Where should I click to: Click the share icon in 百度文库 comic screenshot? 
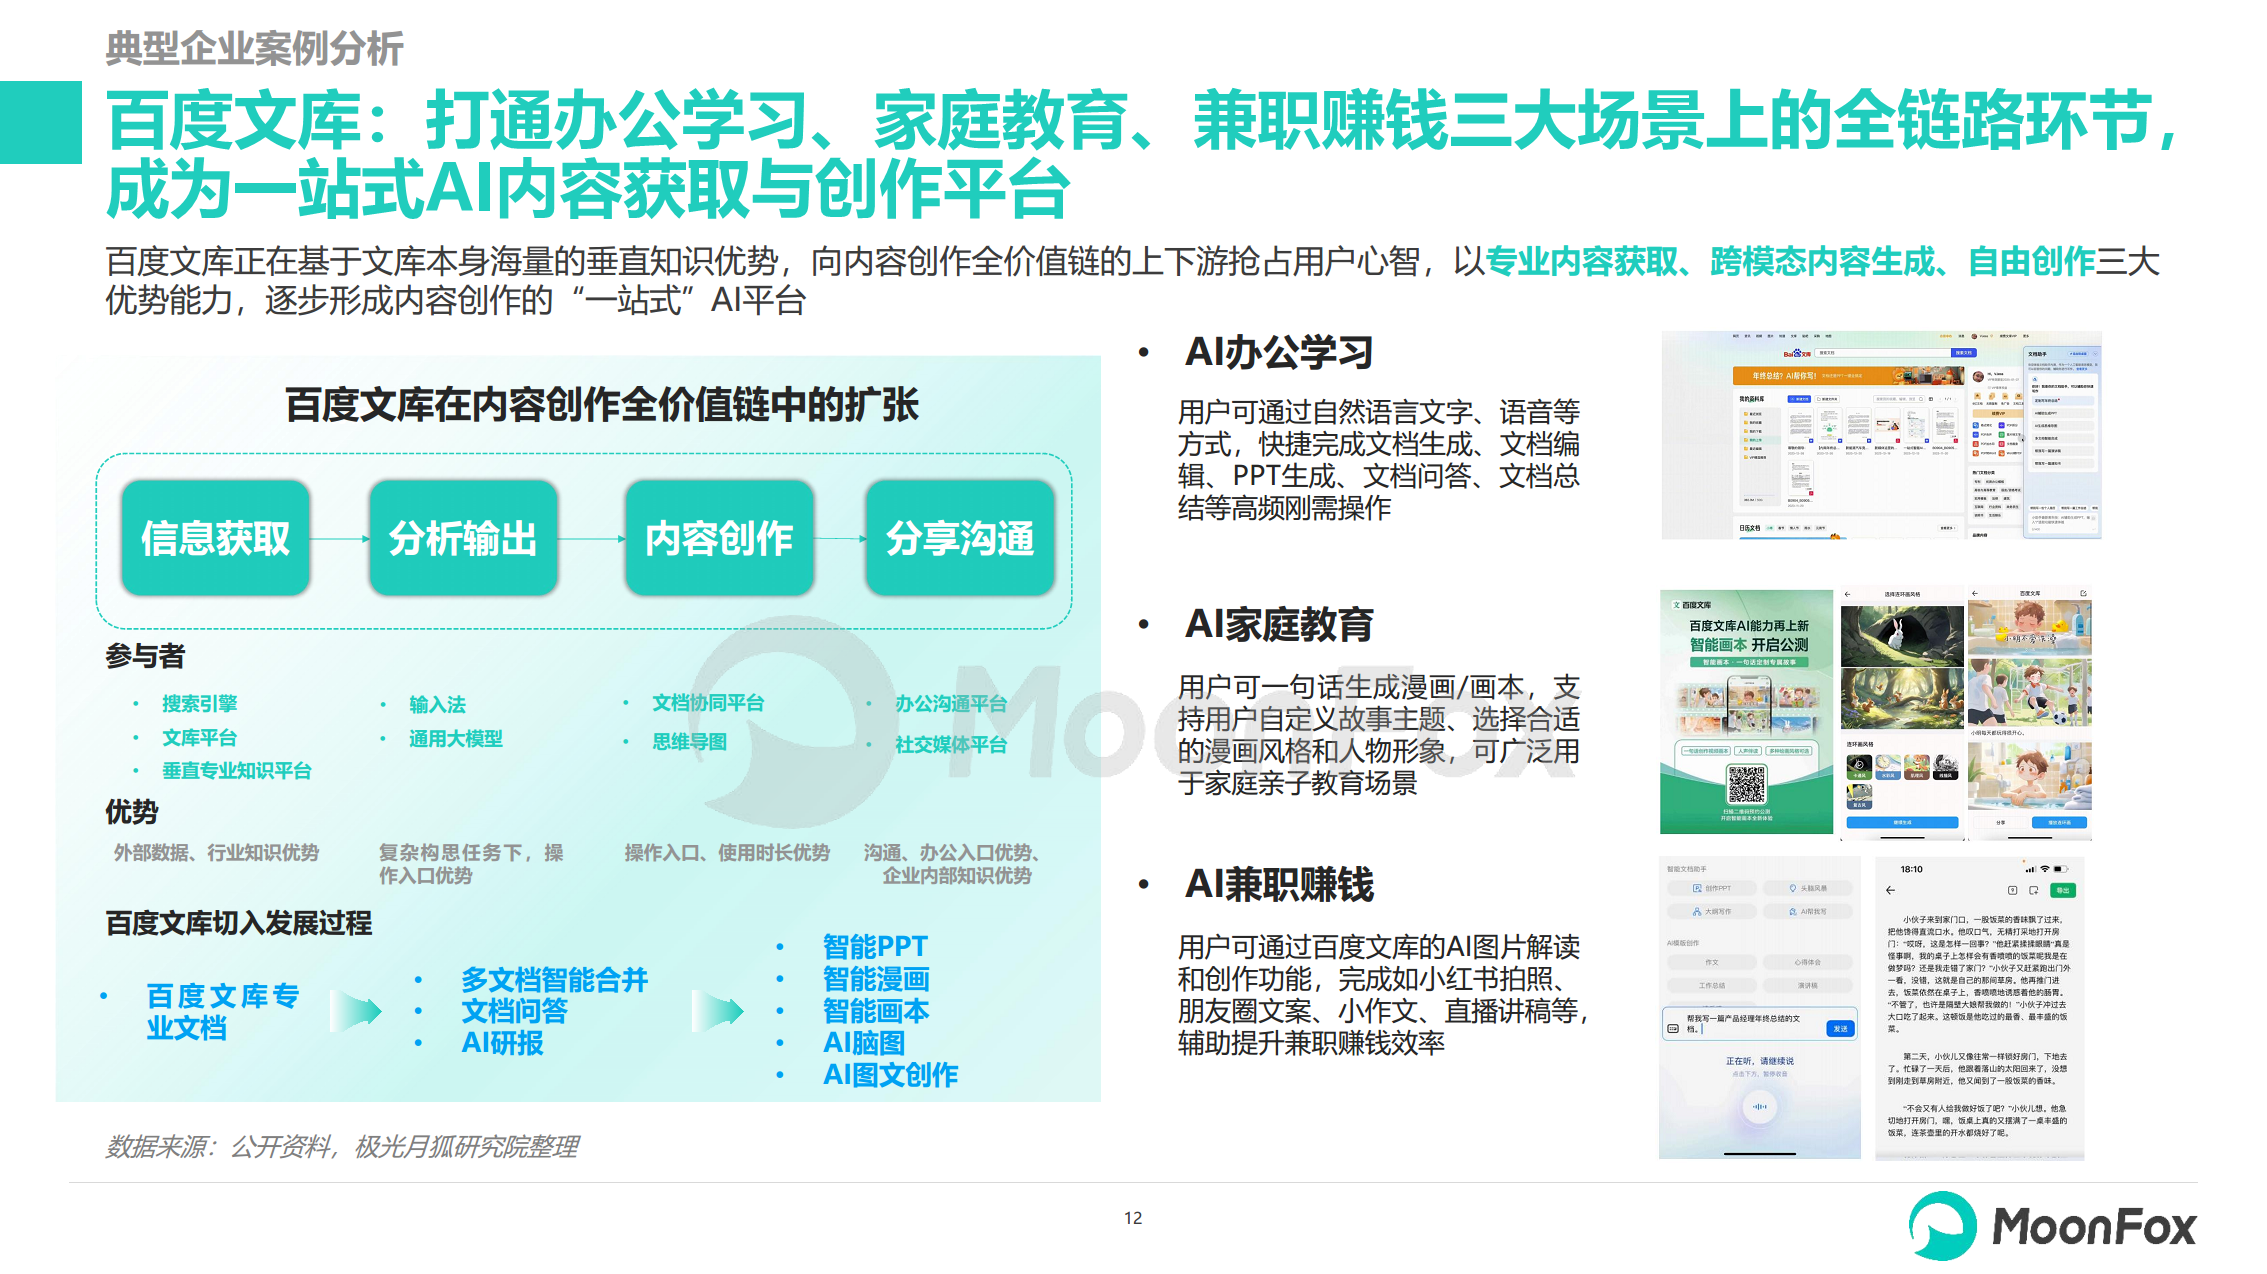[x=2083, y=594]
